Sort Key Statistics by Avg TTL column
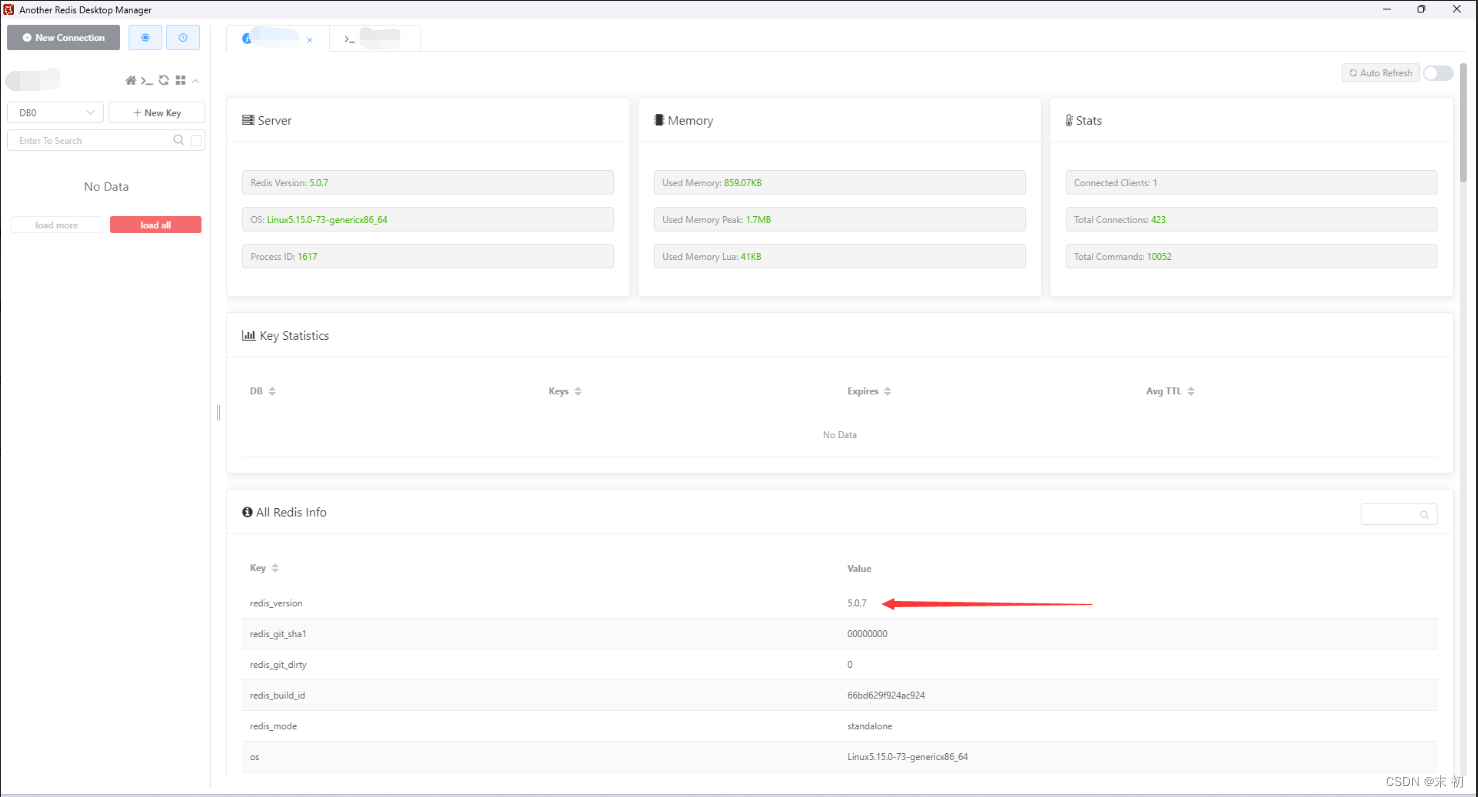This screenshot has height=797, width=1478. tap(1191, 391)
